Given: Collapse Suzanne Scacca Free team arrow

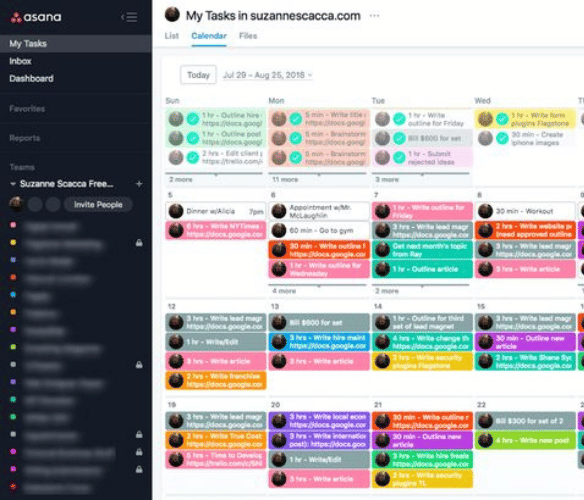Looking at the screenshot, I should click(x=13, y=184).
